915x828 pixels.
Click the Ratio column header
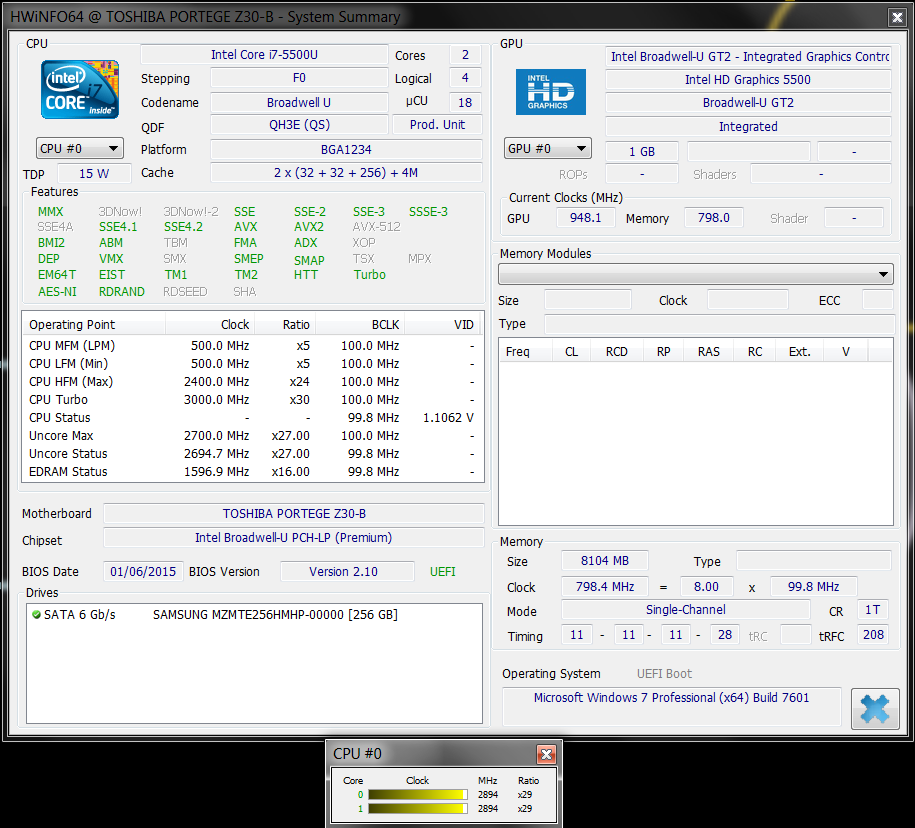[285, 324]
